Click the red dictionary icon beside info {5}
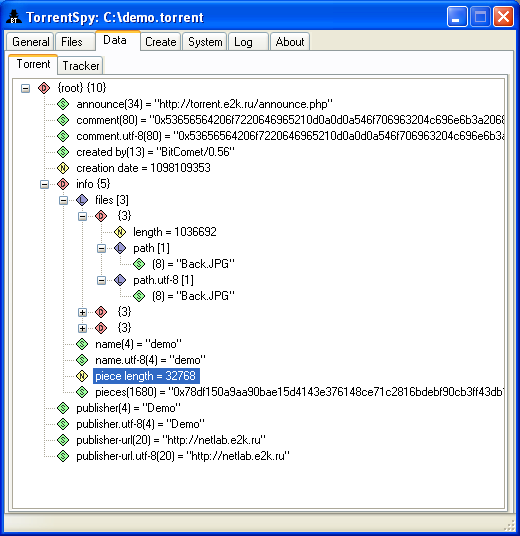This screenshot has height=536, width=520. click(x=63, y=184)
